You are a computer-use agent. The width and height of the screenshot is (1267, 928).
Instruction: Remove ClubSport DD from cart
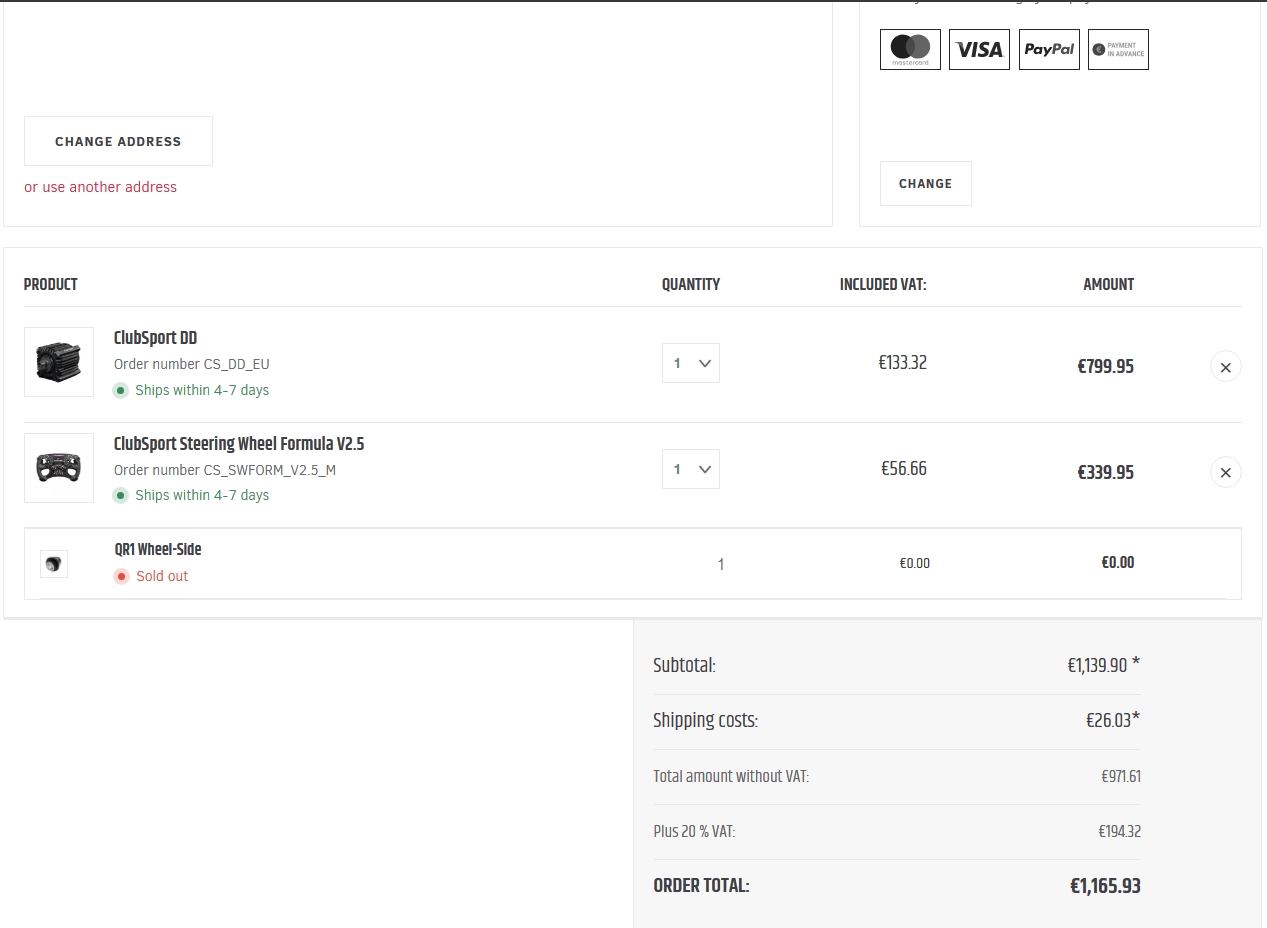tap(1225, 367)
